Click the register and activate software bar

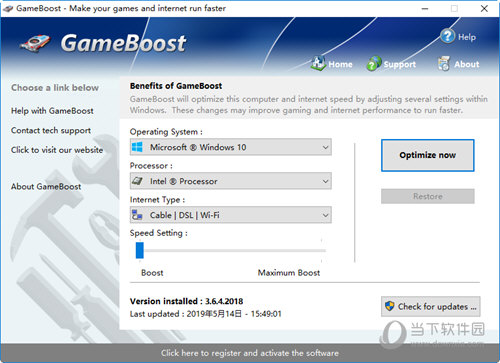click(250, 353)
